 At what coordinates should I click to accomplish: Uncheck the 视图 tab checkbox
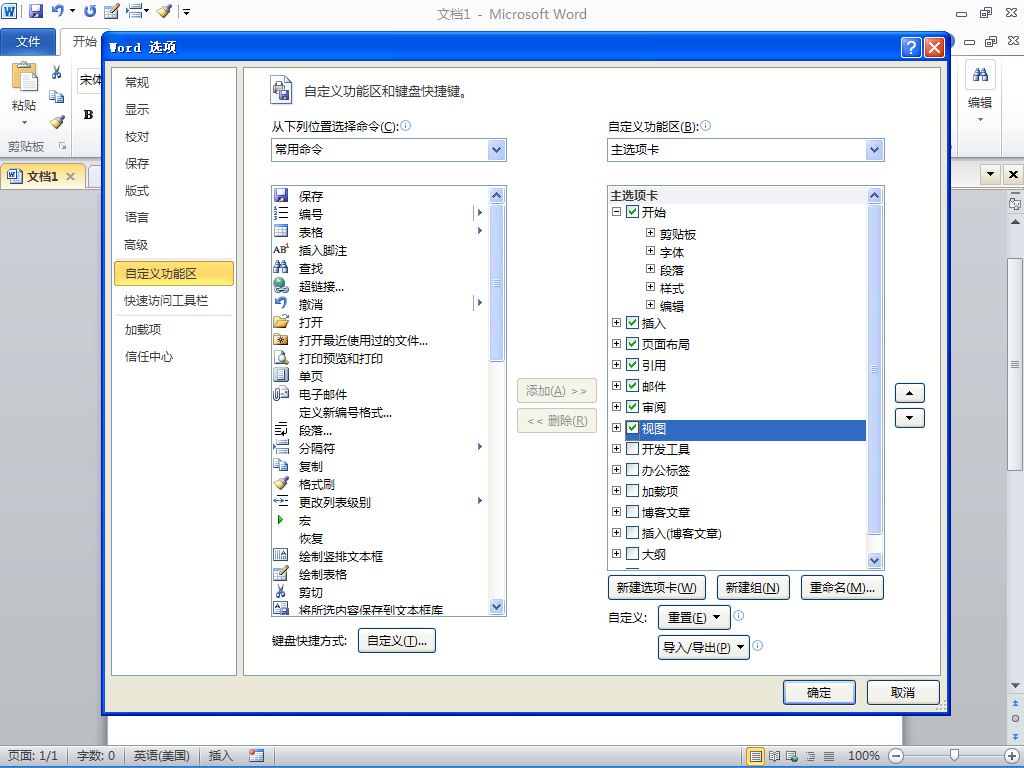632,428
